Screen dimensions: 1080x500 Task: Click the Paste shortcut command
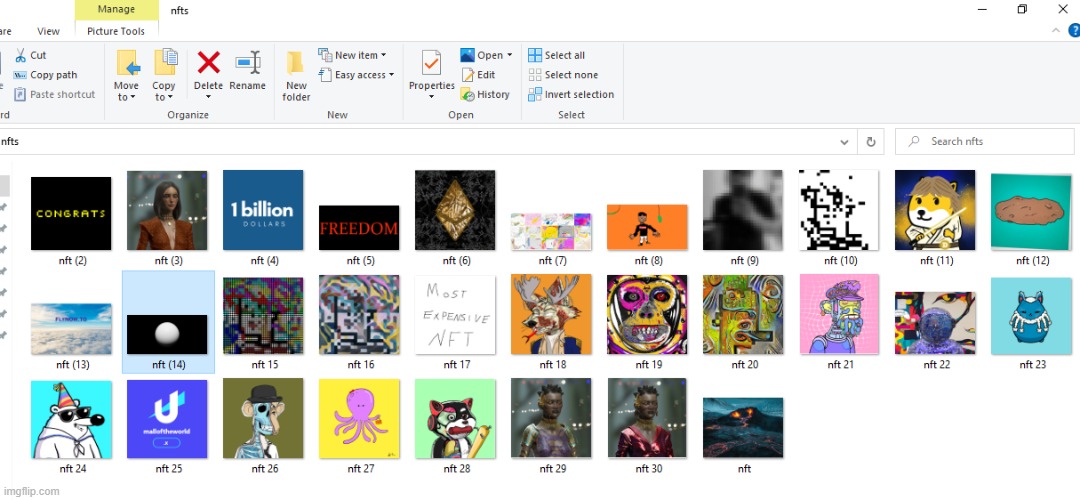coord(54,94)
